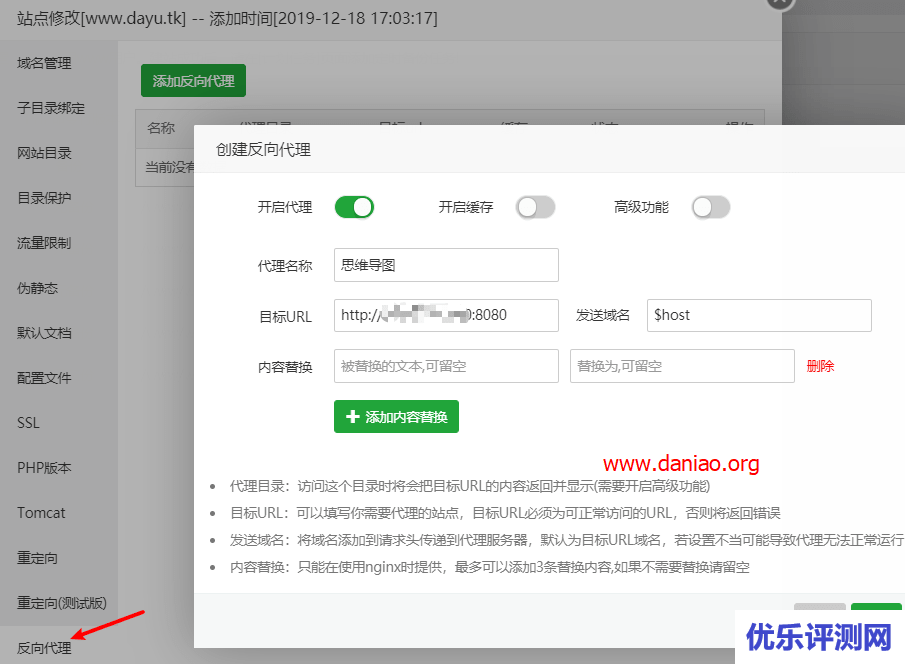Viewport: 905px width, 664px height.
Task: Open the SSL settings tab
Action: (x=28, y=423)
